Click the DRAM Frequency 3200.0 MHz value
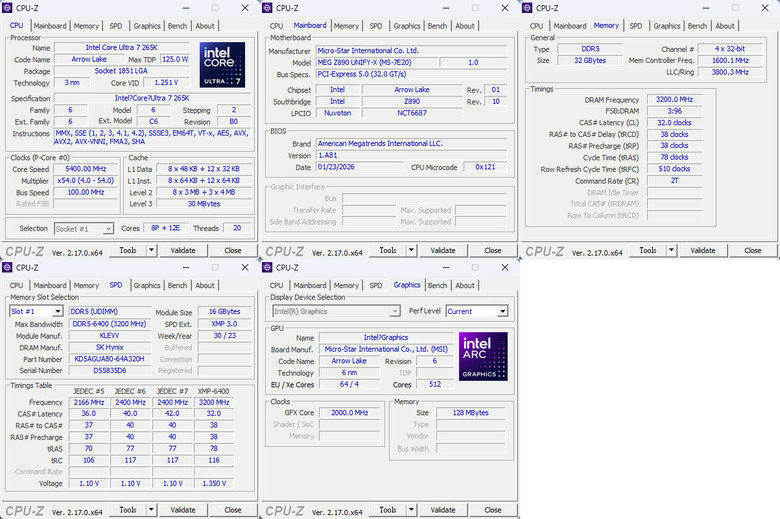The height and width of the screenshot is (519, 780). 674,100
